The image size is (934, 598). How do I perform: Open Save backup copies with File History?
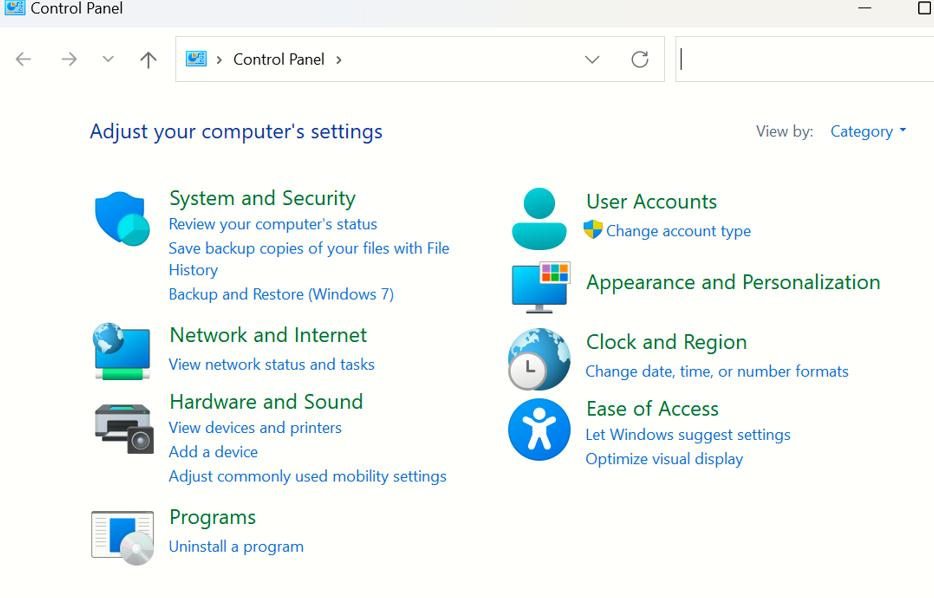pos(309,258)
